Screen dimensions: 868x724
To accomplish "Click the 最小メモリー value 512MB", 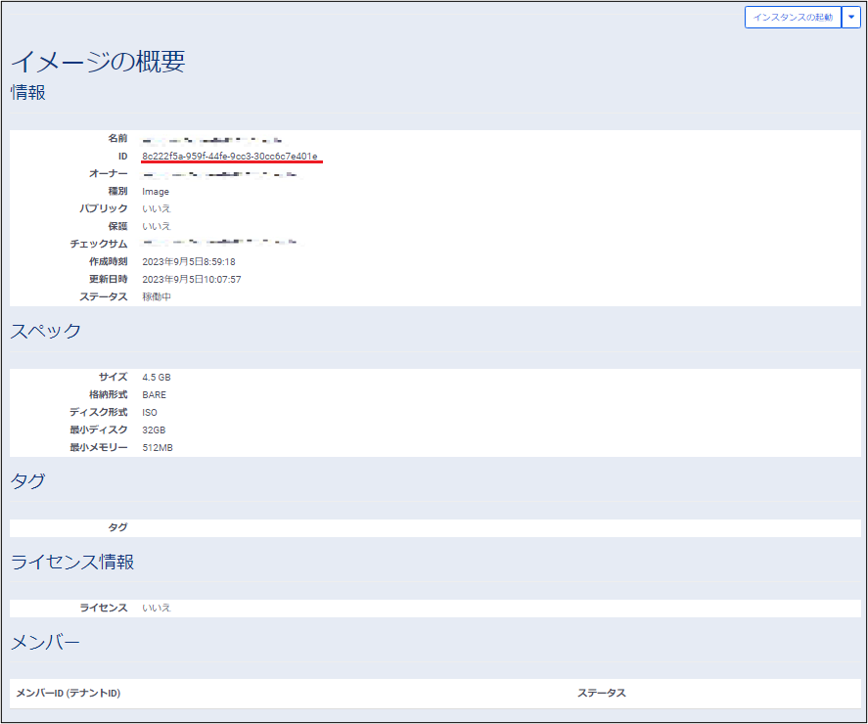I will pyautogui.click(x=157, y=448).
